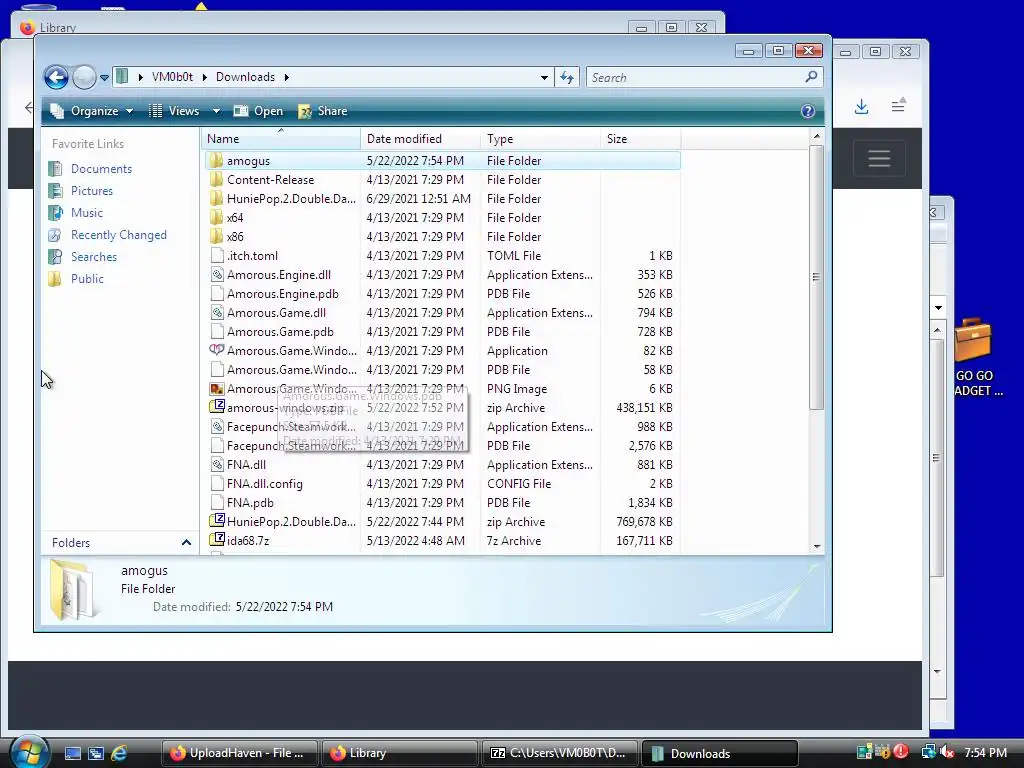Sort by Date modified column header

pyautogui.click(x=420, y=138)
